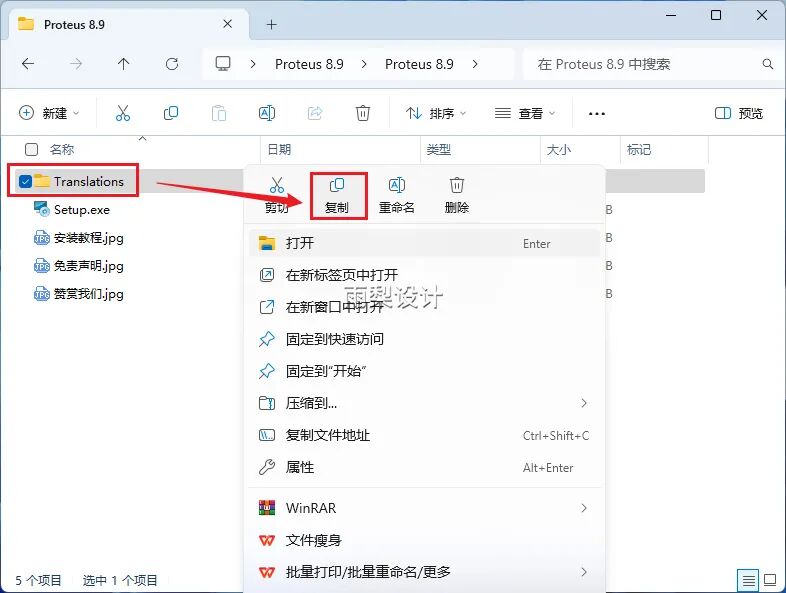
Task: Click the Copy icon in context menu
Action: click(337, 187)
